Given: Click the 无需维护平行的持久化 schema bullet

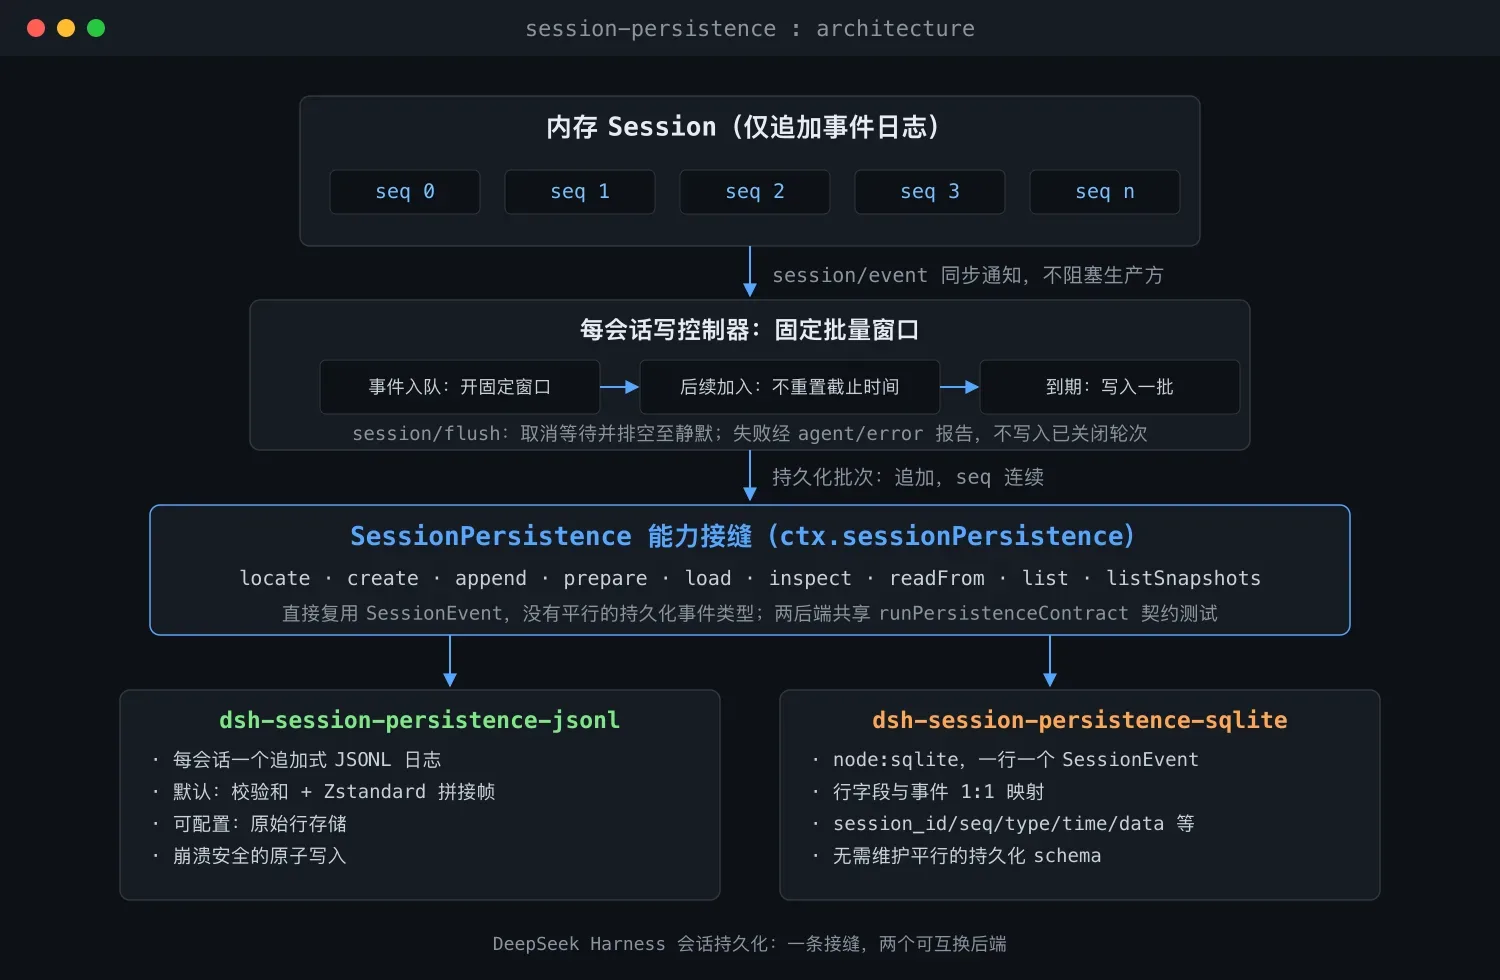Looking at the screenshot, I should [x=957, y=856].
